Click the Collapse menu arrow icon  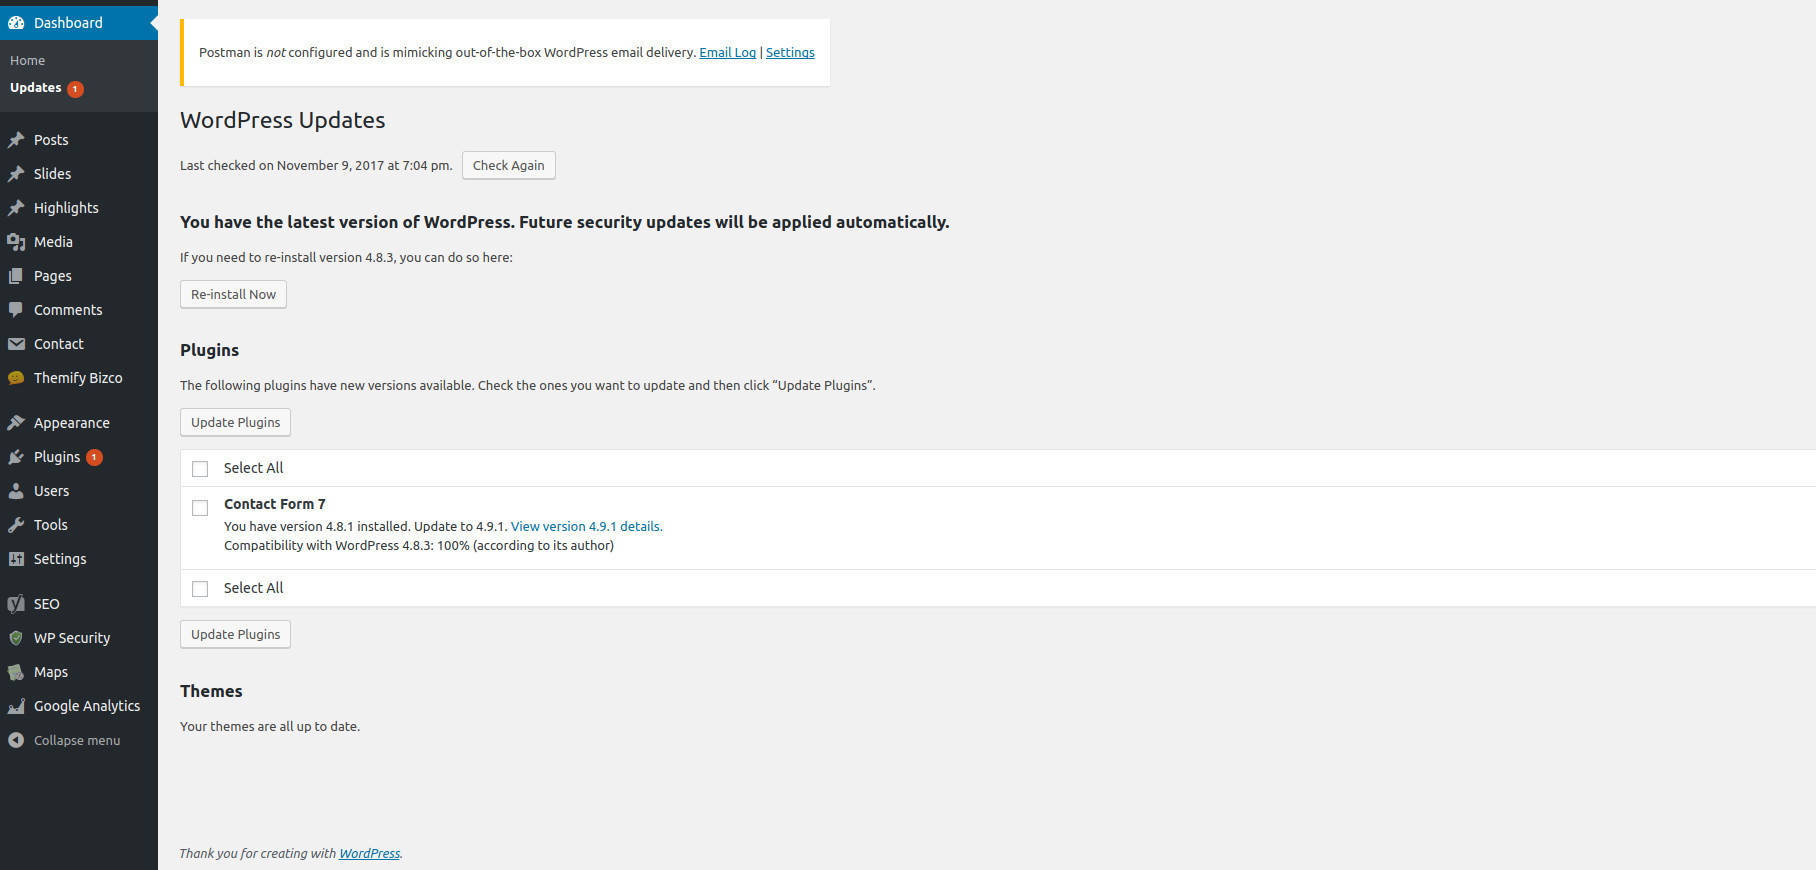coord(16,740)
